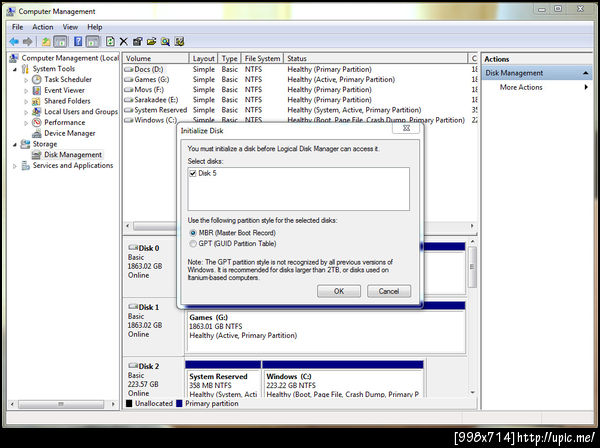Click the open folder toolbar icon
600x448 pixels.
[152, 41]
